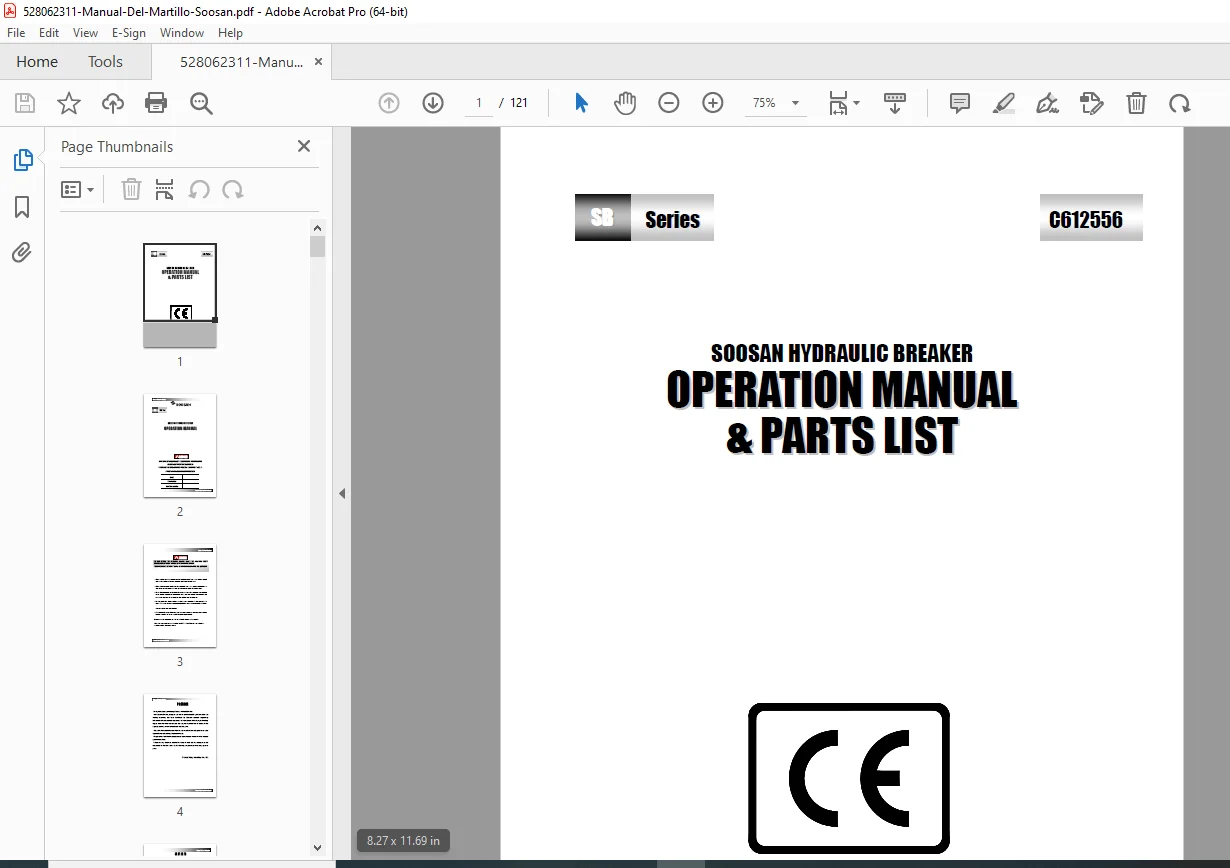Open the 75% zoom level dropdown
1230x868 pixels.
(x=776, y=103)
